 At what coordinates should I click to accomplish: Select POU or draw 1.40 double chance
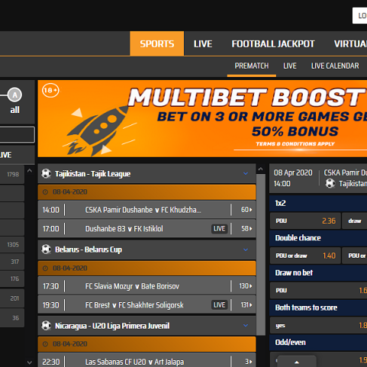click(305, 256)
